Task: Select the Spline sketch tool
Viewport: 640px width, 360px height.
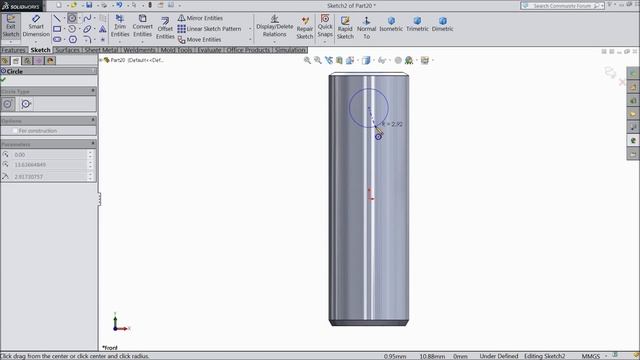Action: [87, 18]
